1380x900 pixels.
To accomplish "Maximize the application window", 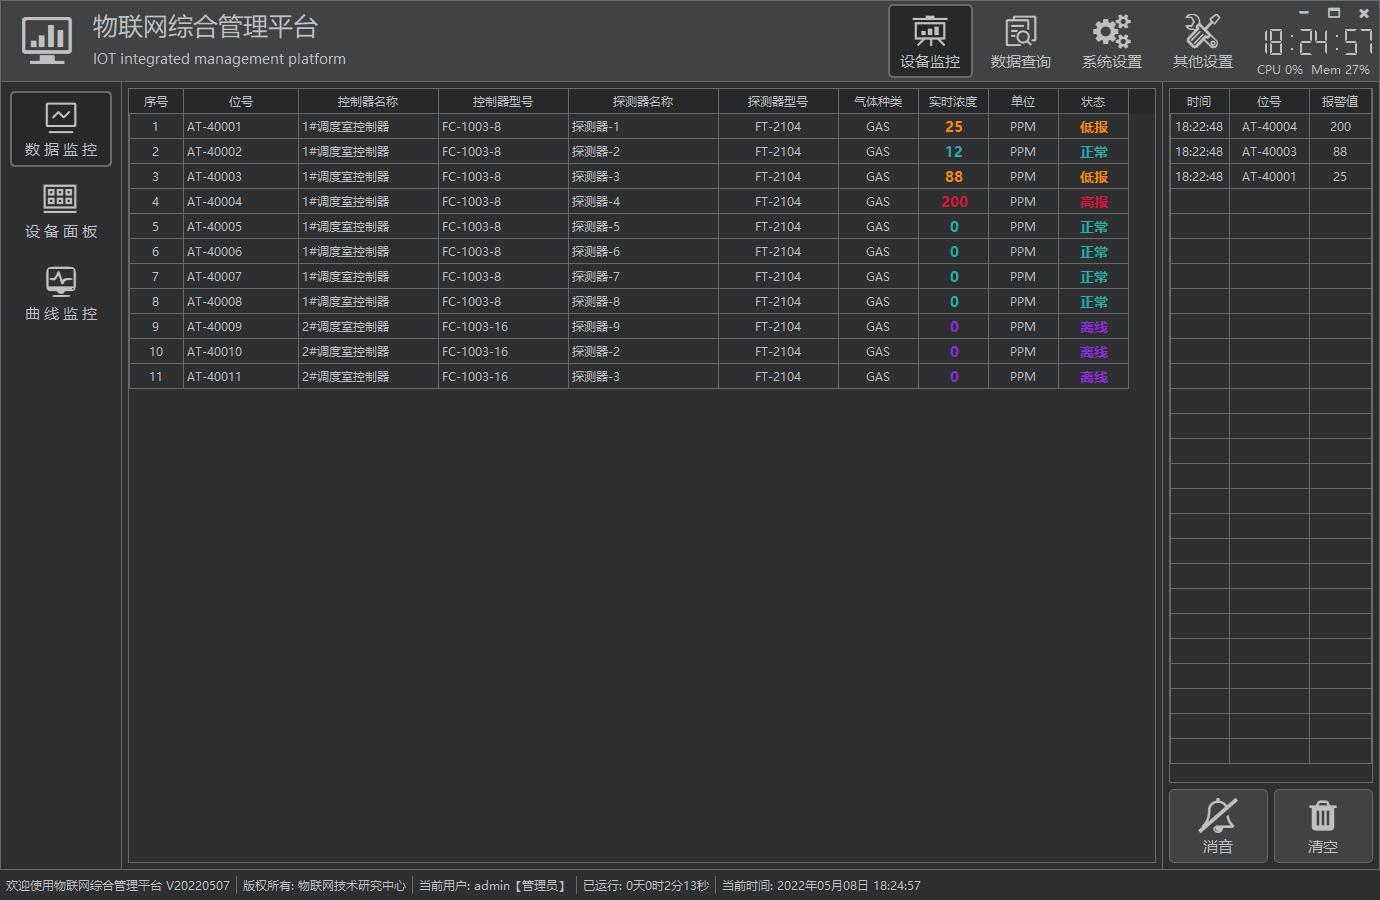I will [1333, 13].
